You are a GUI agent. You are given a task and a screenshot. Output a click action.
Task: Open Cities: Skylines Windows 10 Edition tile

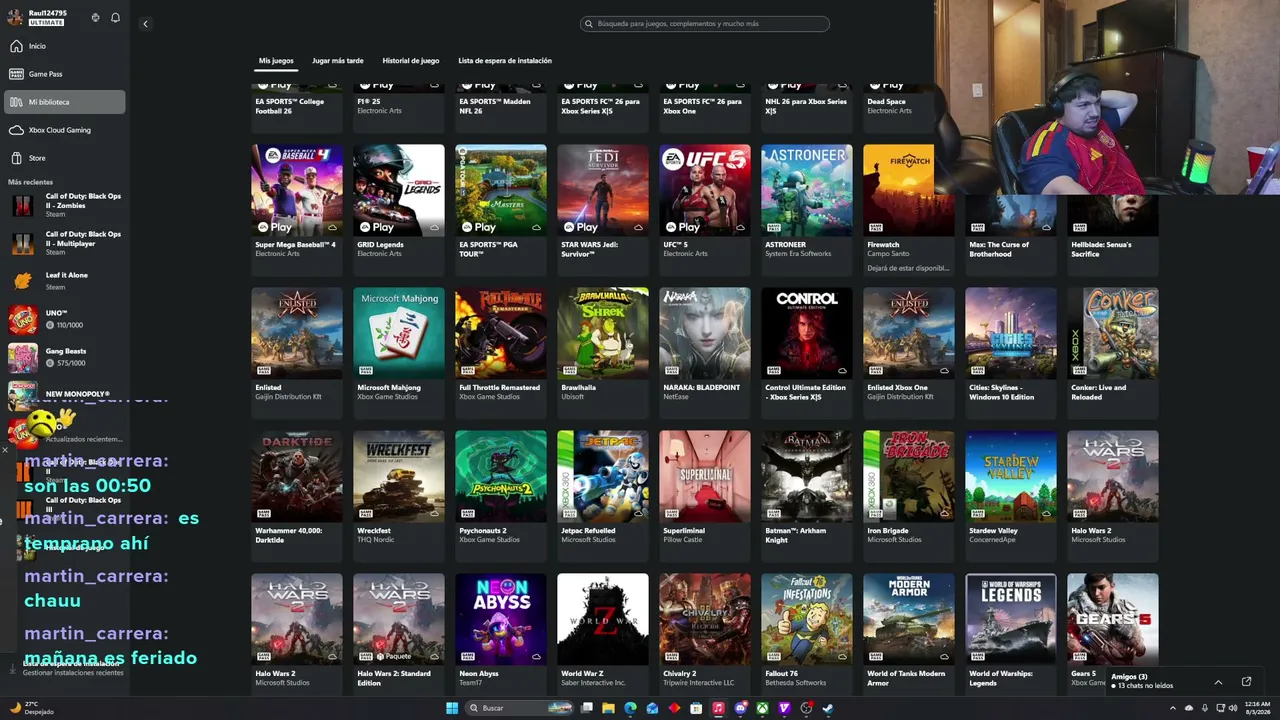pos(1011,353)
